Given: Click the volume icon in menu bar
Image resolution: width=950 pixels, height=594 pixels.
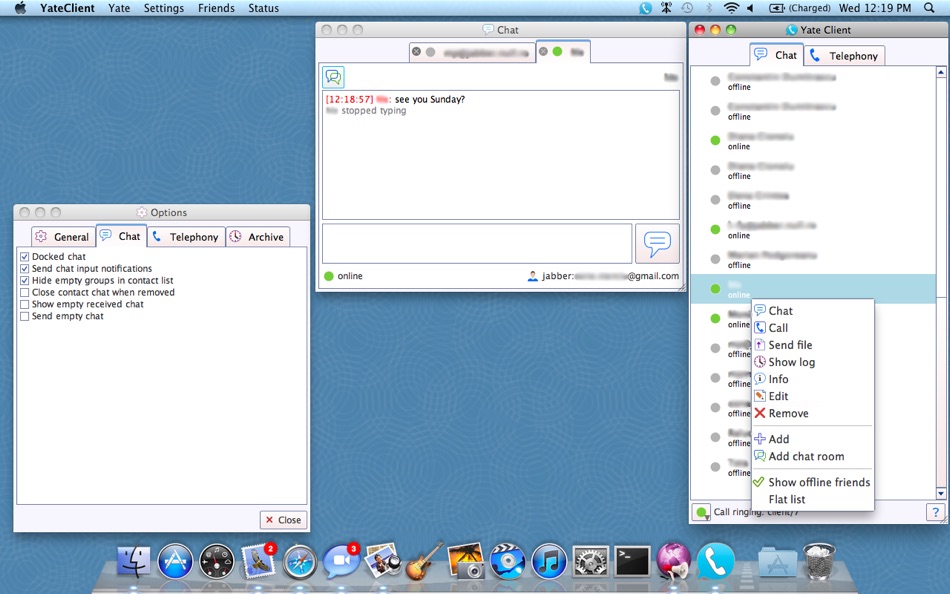Looking at the screenshot, I should pyautogui.click(x=750, y=8).
